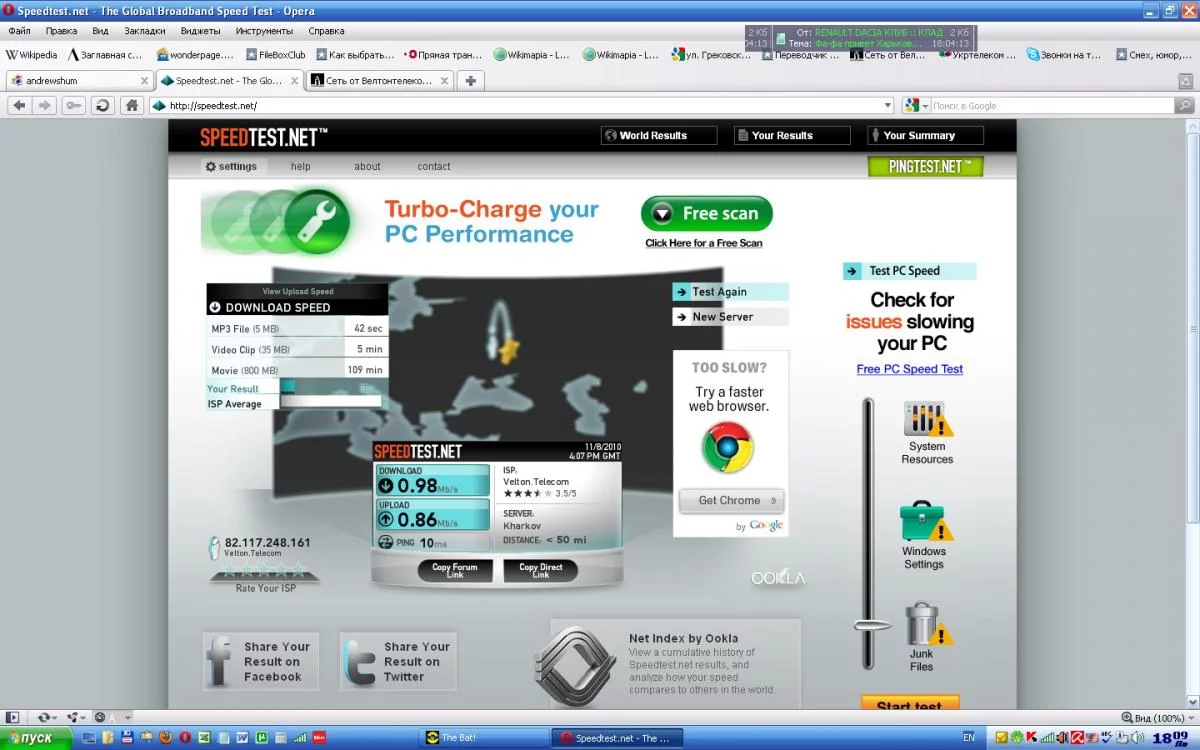Screen dimensions: 1200x750
Task: Click the Facebook share icon
Action: tap(219, 660)
